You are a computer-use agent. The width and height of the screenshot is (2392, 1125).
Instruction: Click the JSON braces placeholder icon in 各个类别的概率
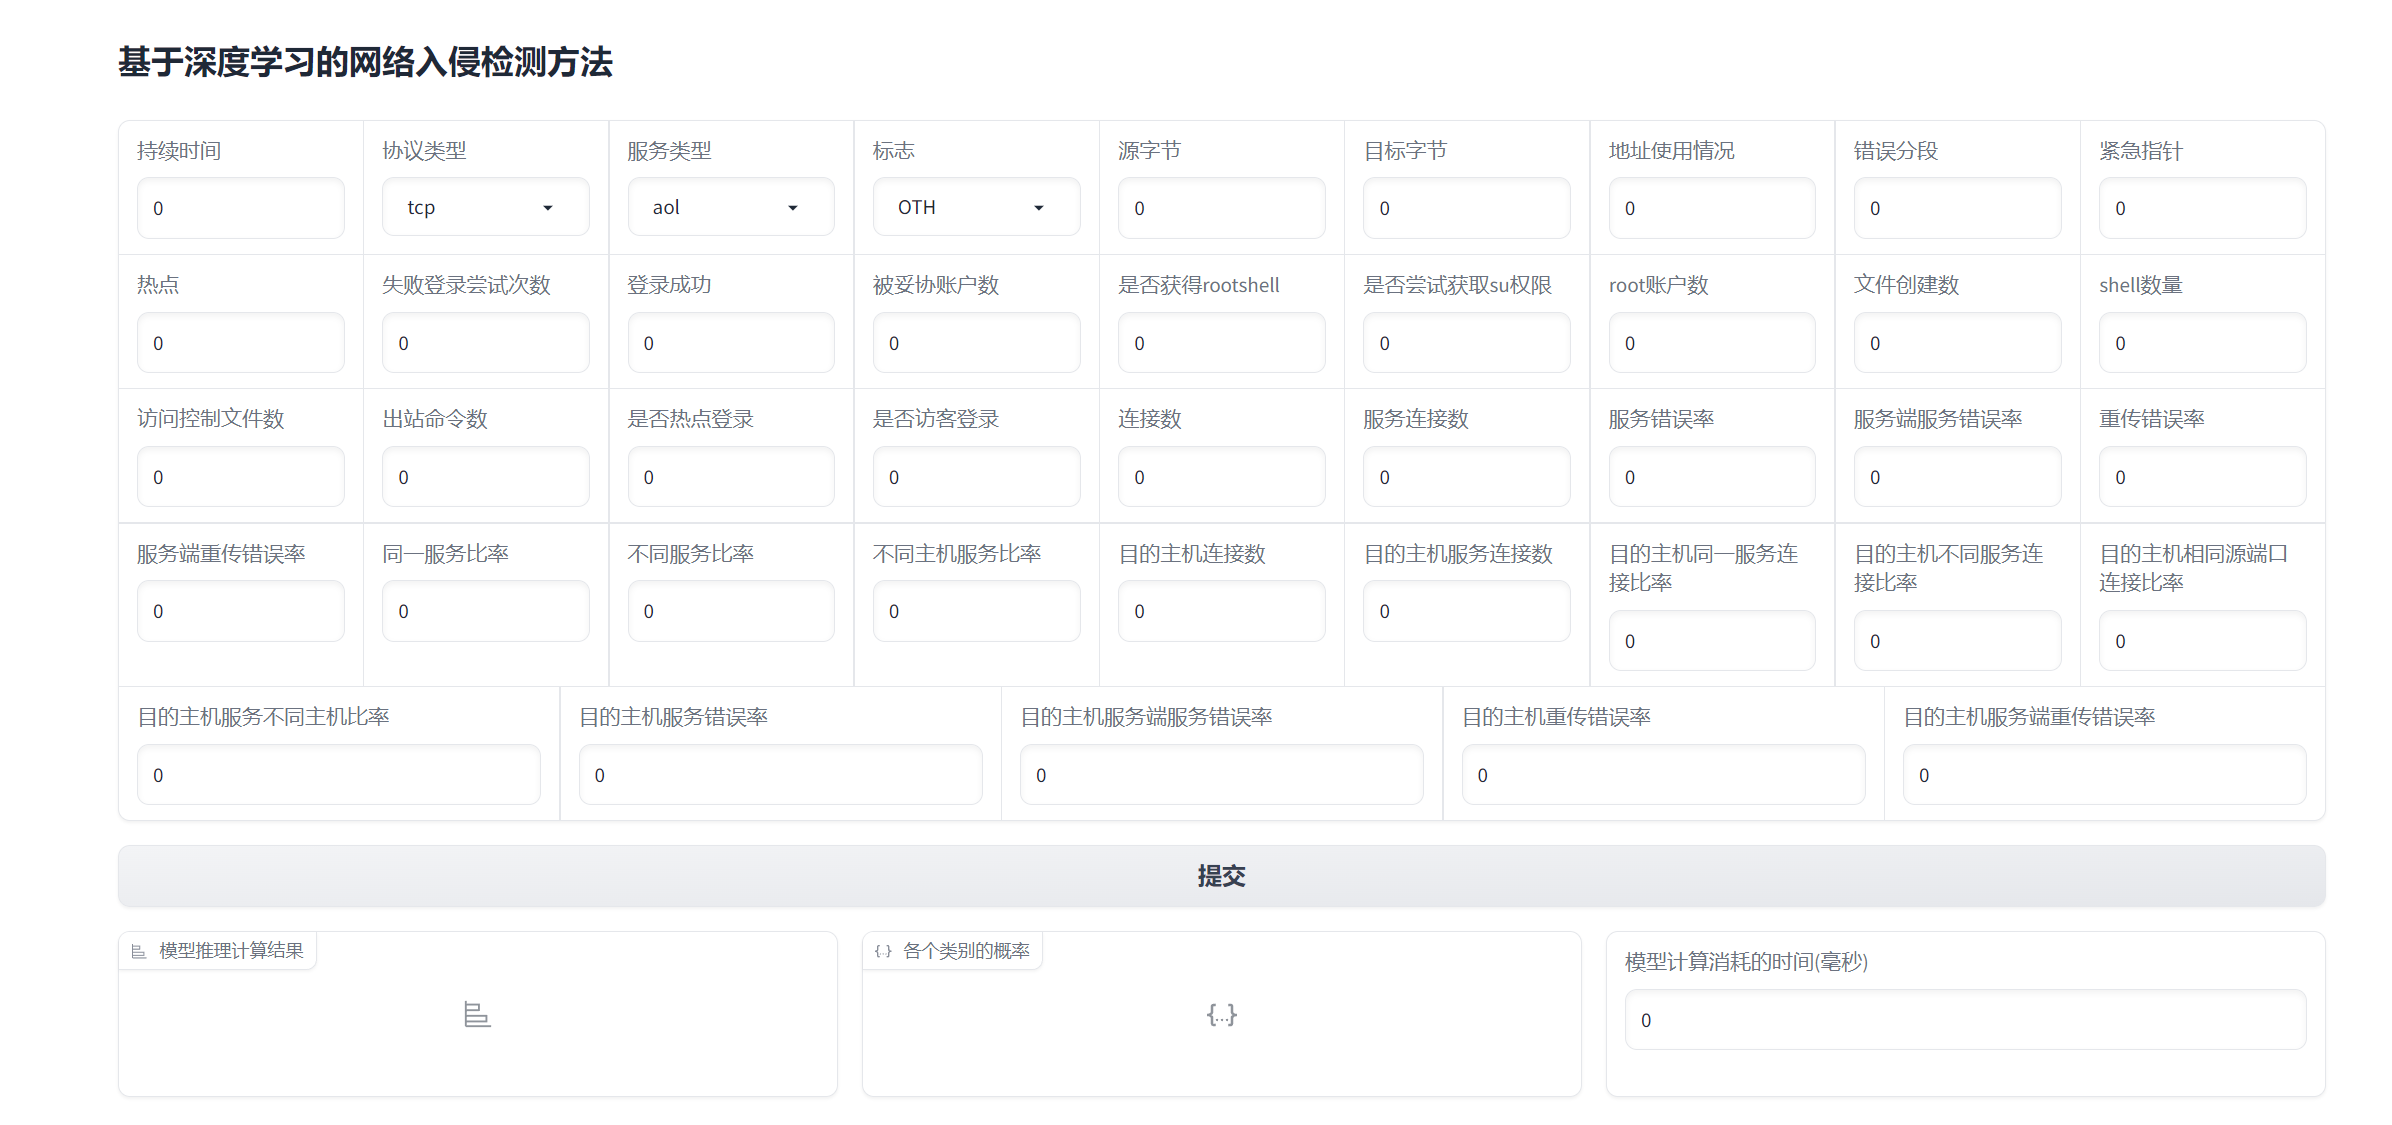pos(1221,1015)
